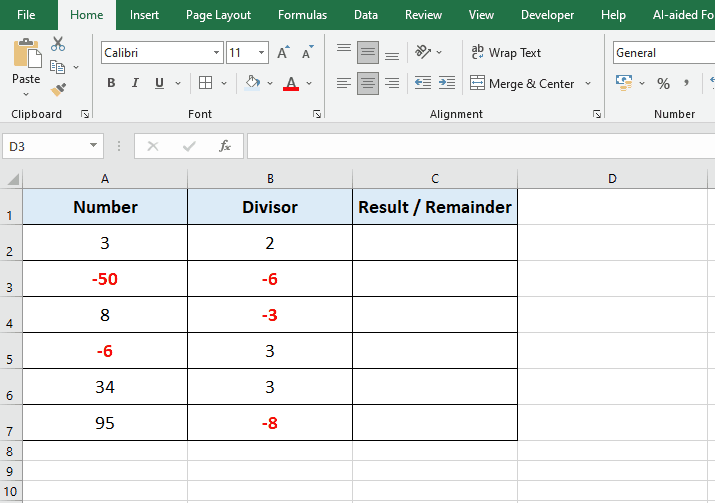The width and height of the screenshot is (715, 503).
Task: Switch to Developer tab
Action: tap(547, 15)
